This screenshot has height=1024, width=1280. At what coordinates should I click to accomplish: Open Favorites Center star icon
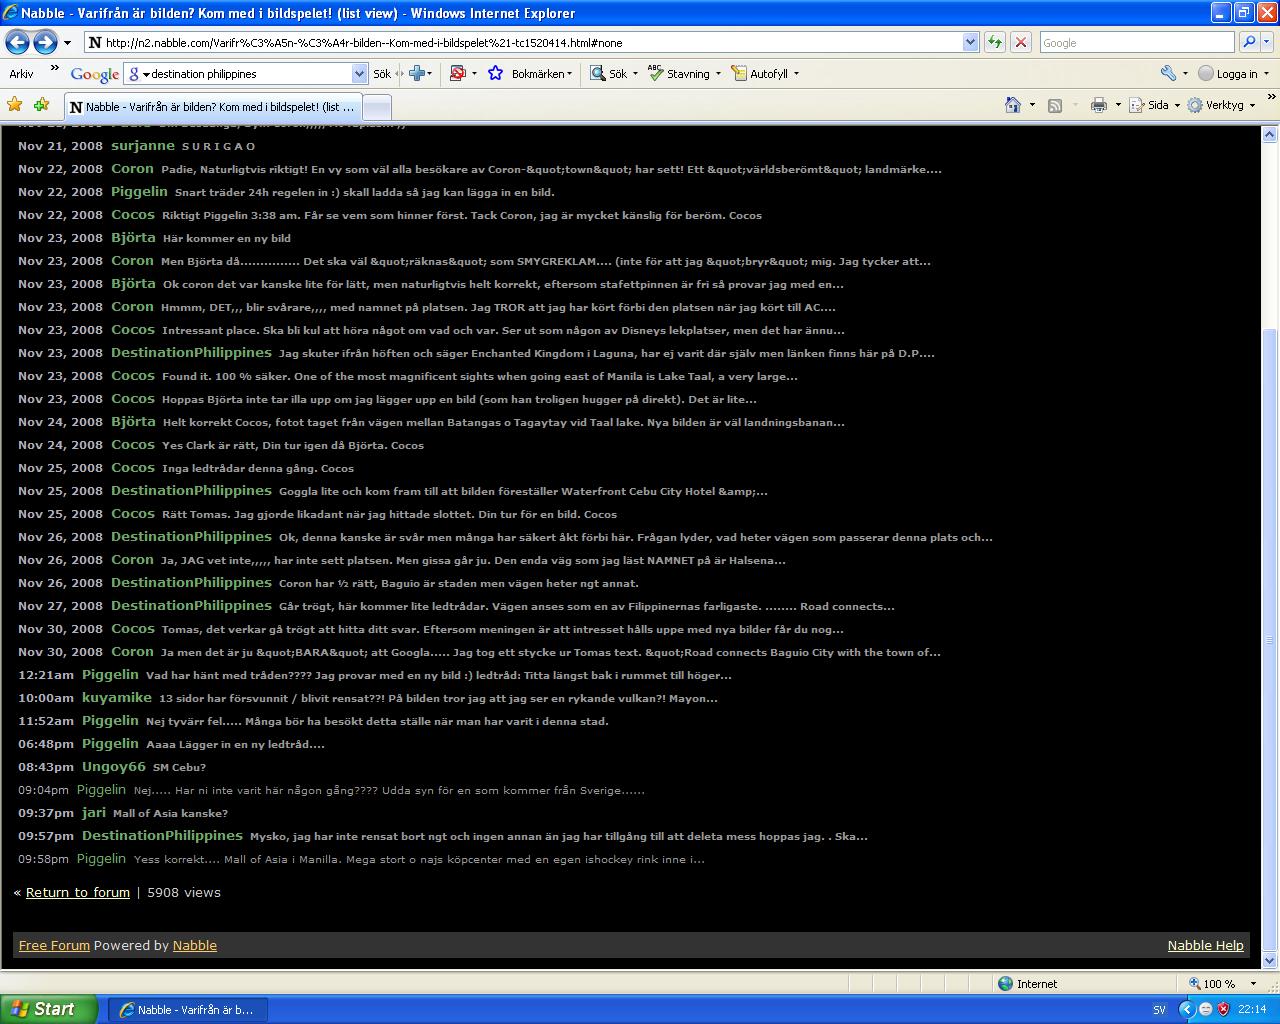pos(15,105)
